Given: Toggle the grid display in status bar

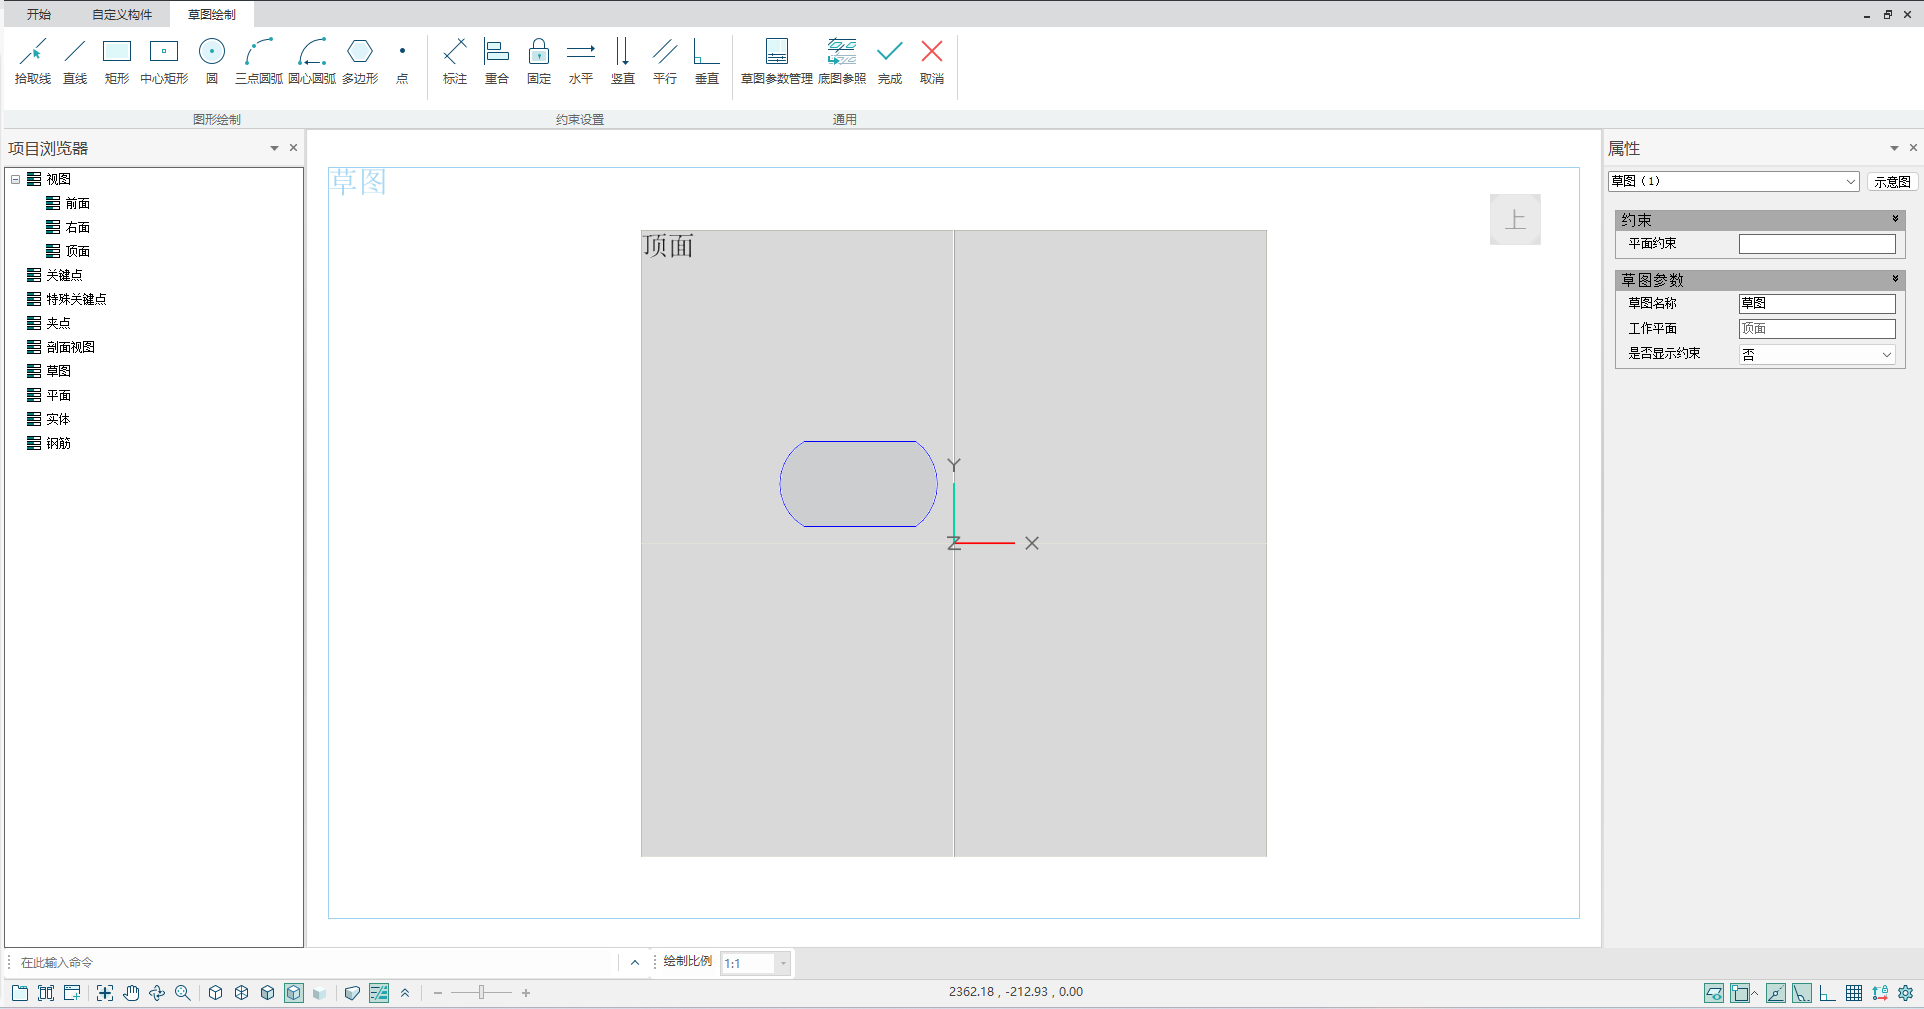Looking at the screenshot, I should point(1853,993).
